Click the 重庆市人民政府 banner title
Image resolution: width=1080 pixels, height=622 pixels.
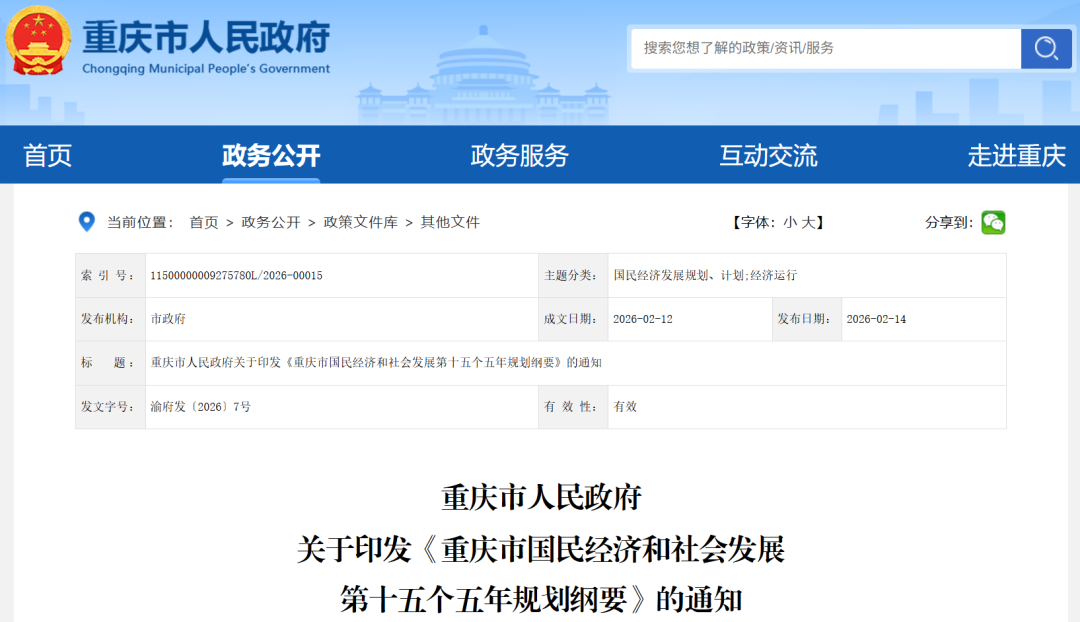(207, 37)
